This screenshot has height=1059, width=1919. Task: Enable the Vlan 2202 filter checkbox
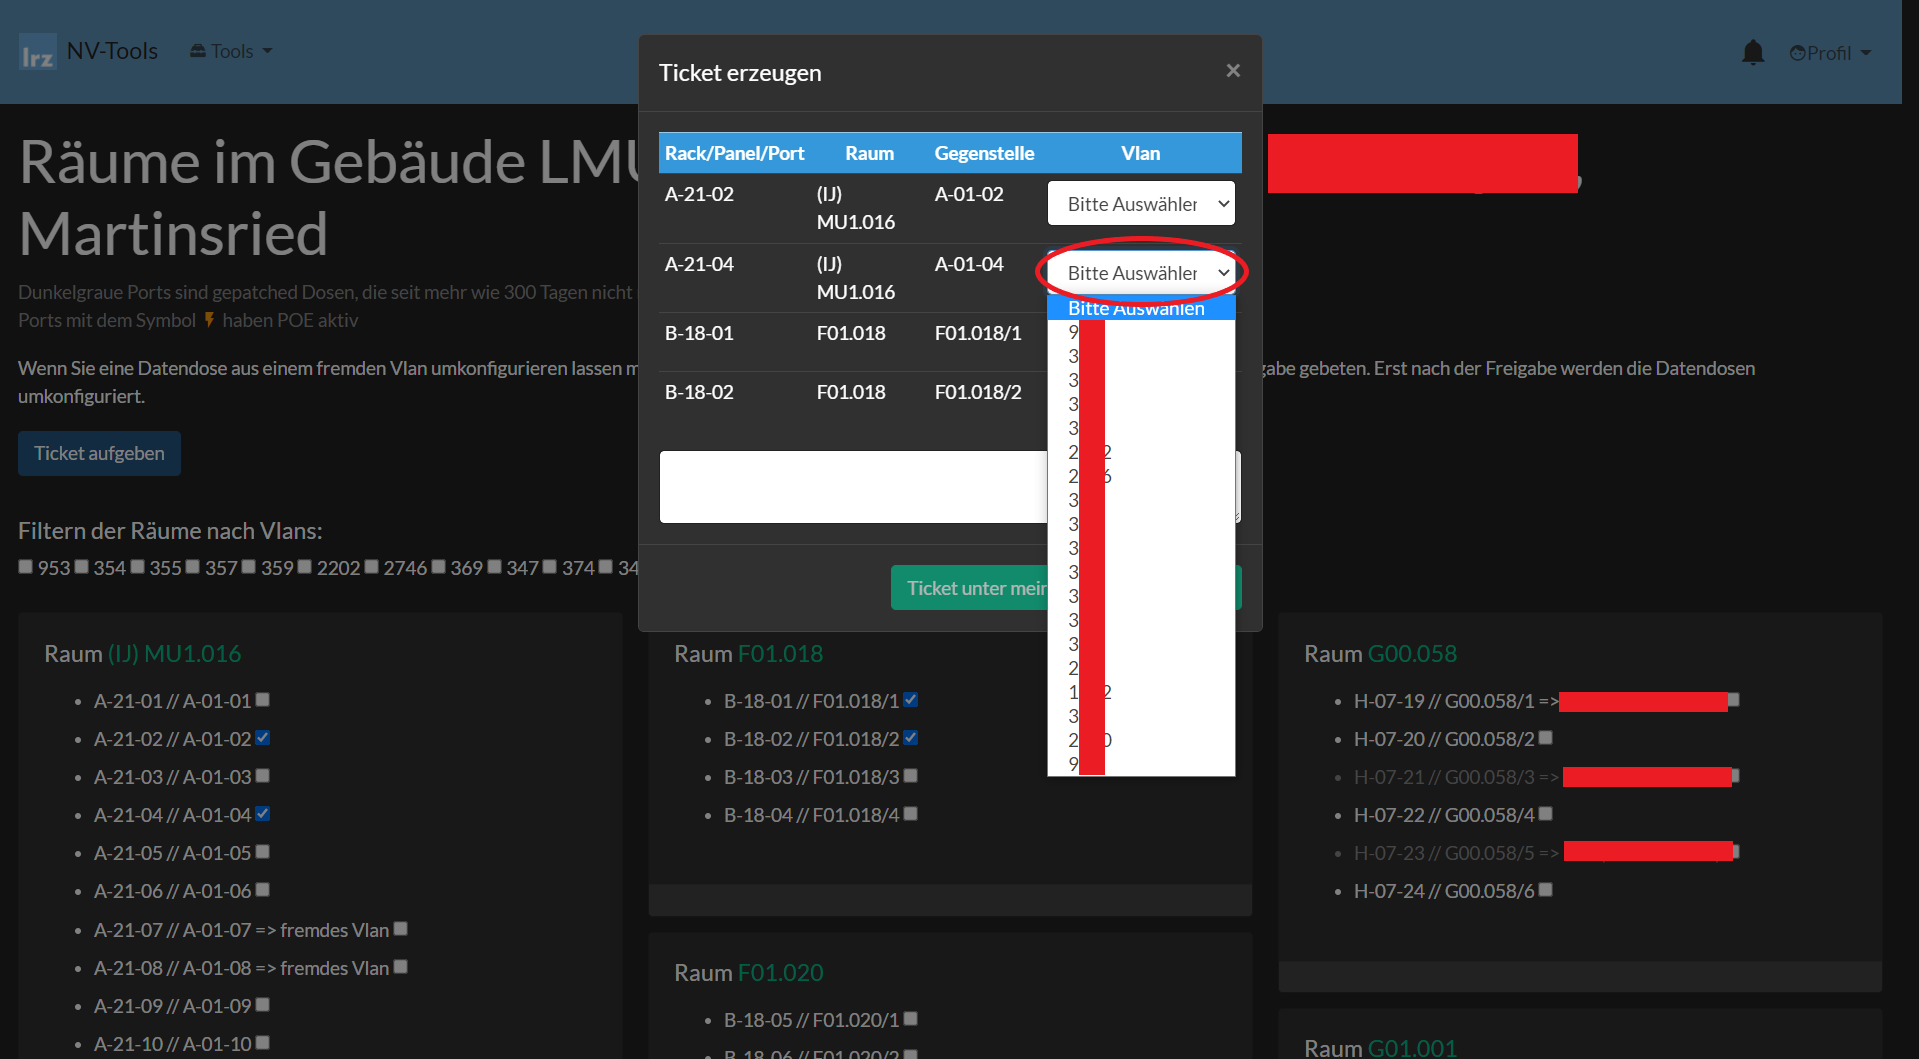point(305,567)
